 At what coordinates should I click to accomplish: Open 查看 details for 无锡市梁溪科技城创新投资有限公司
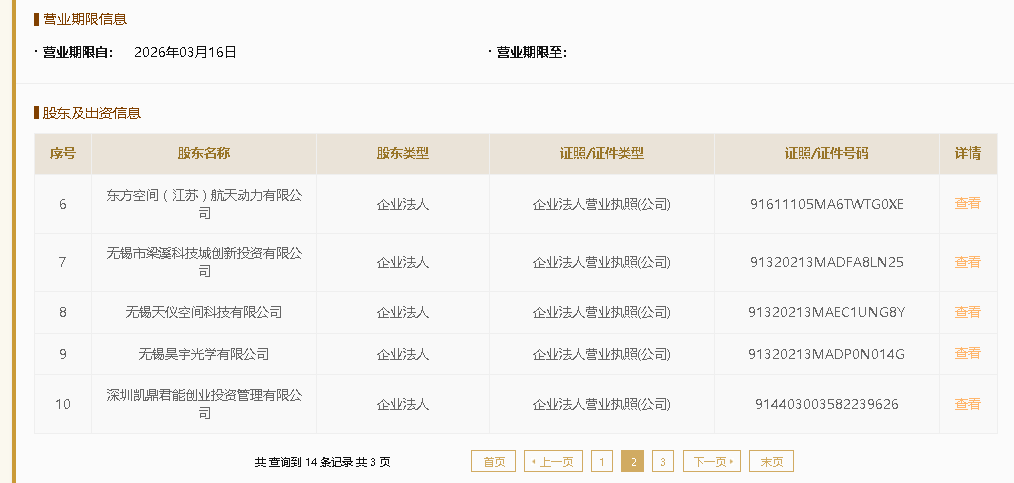[967, 262]
